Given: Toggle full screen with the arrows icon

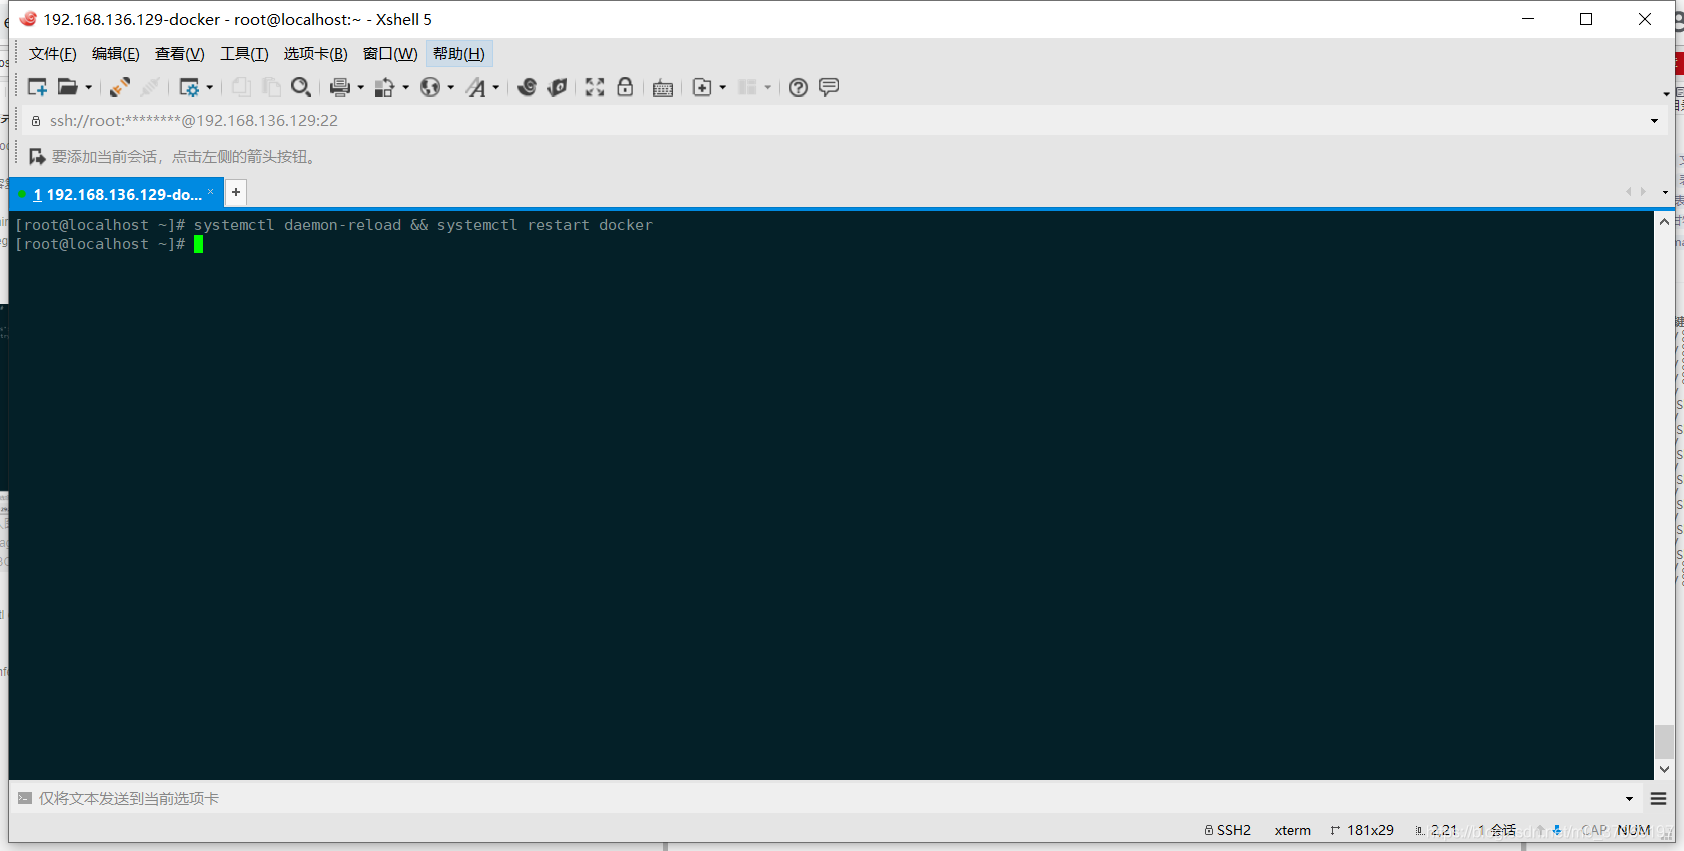Looking at the screenshot, I should (x=595, y=87).
